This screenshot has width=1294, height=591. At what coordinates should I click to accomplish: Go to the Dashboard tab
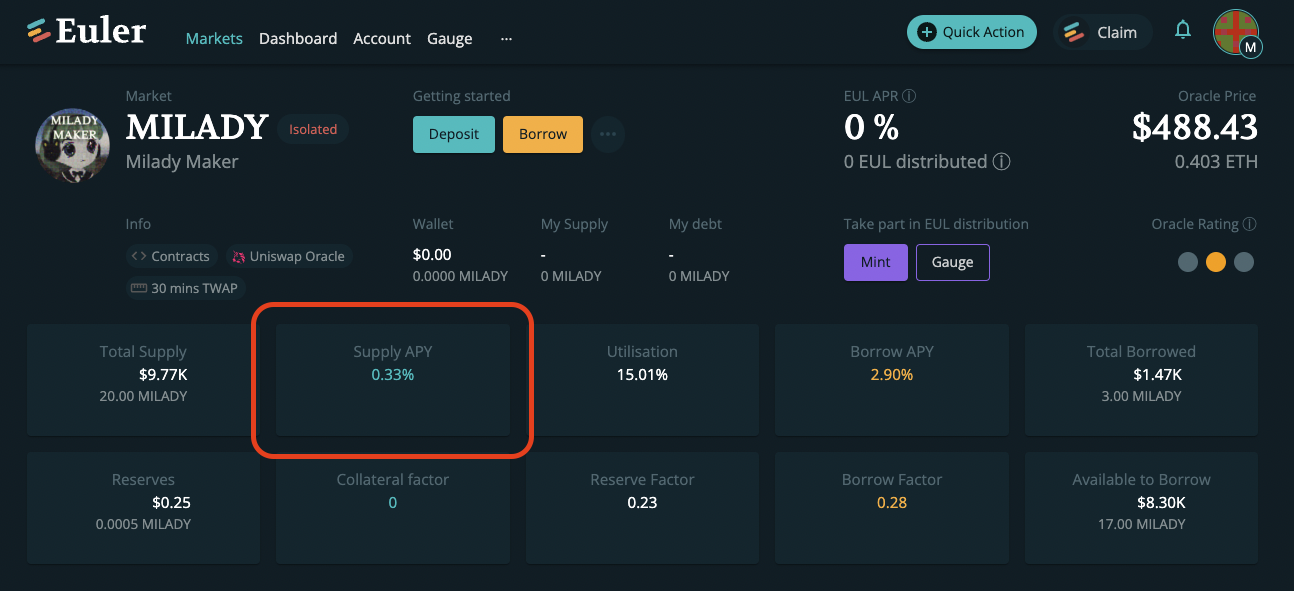coord(298,39)
